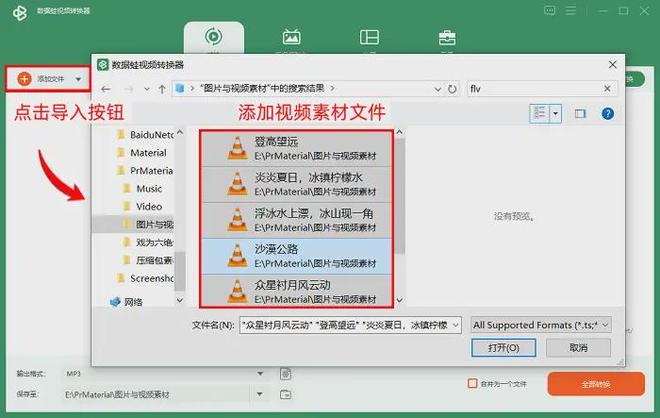
Task: Go back in the file dialog
Action: coord(106,89)
